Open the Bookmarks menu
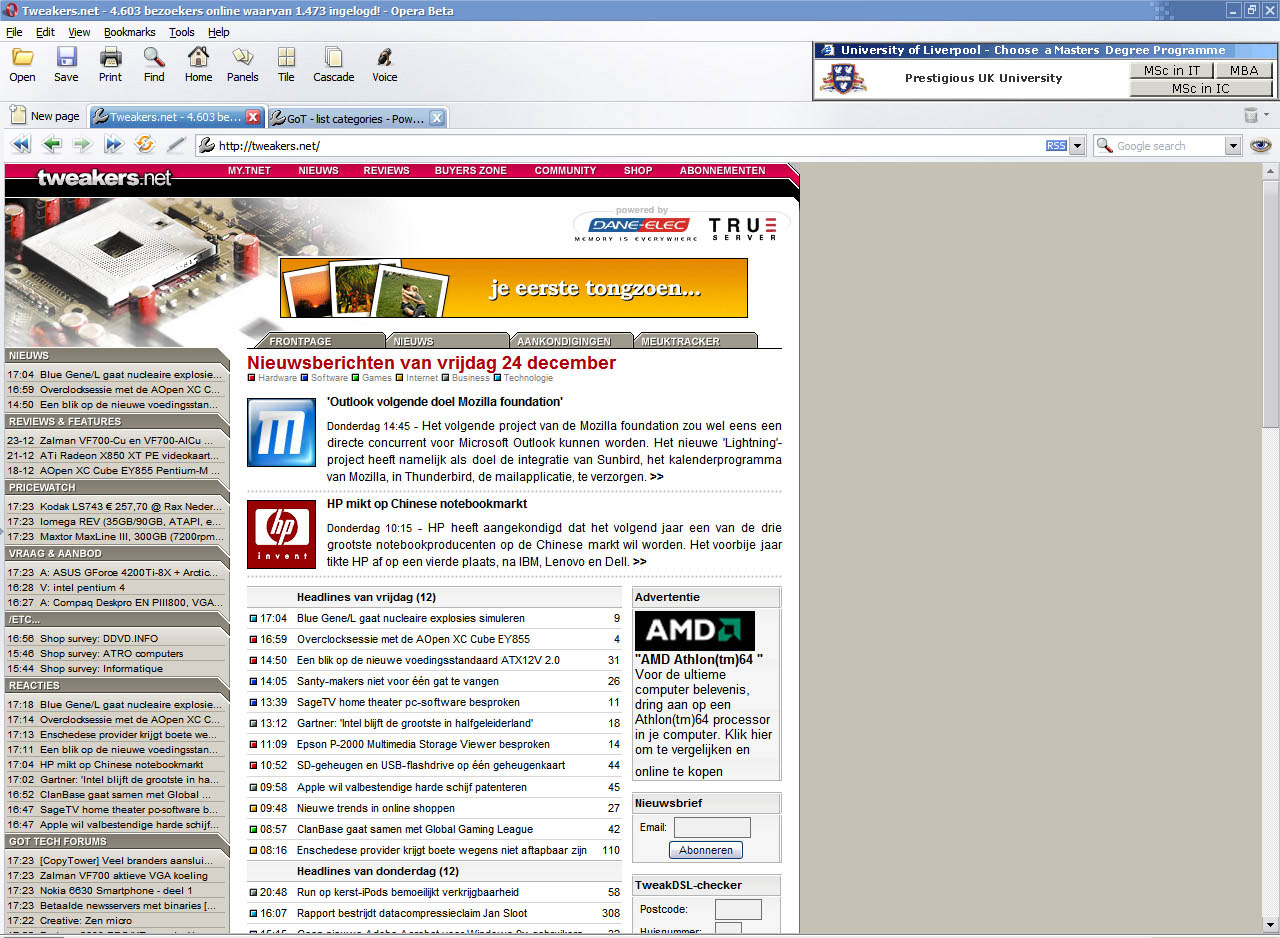 click(x=130, y=32)
